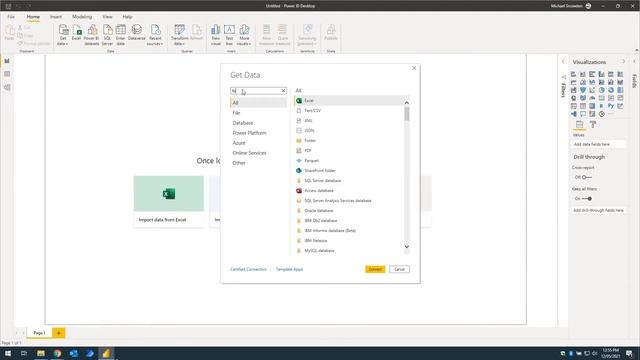Open the Certified Connectors link

[248, 269]
